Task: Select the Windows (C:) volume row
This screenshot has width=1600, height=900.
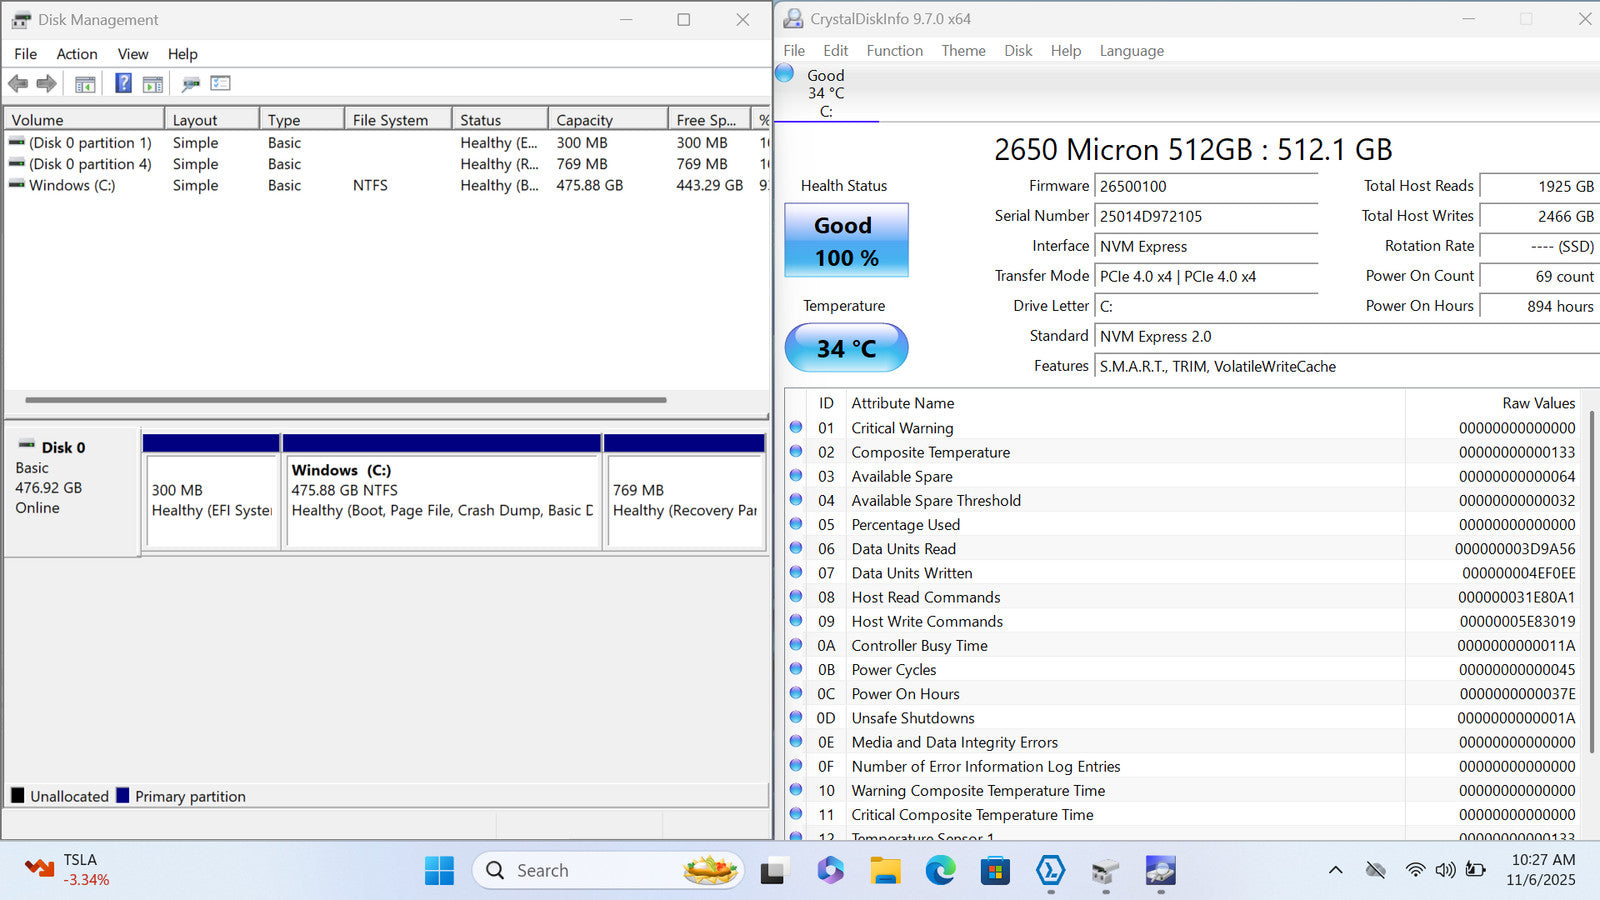Action: point(72,185)
